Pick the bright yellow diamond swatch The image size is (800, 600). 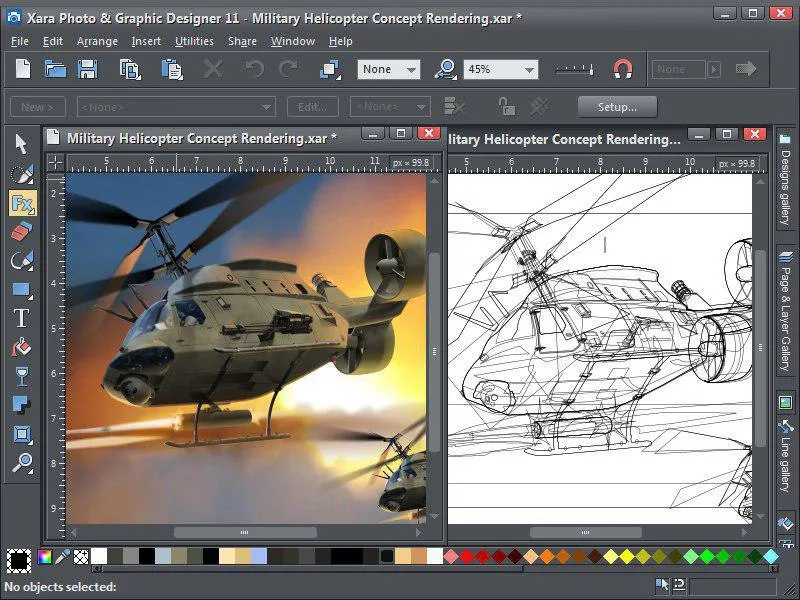point(627,556)
